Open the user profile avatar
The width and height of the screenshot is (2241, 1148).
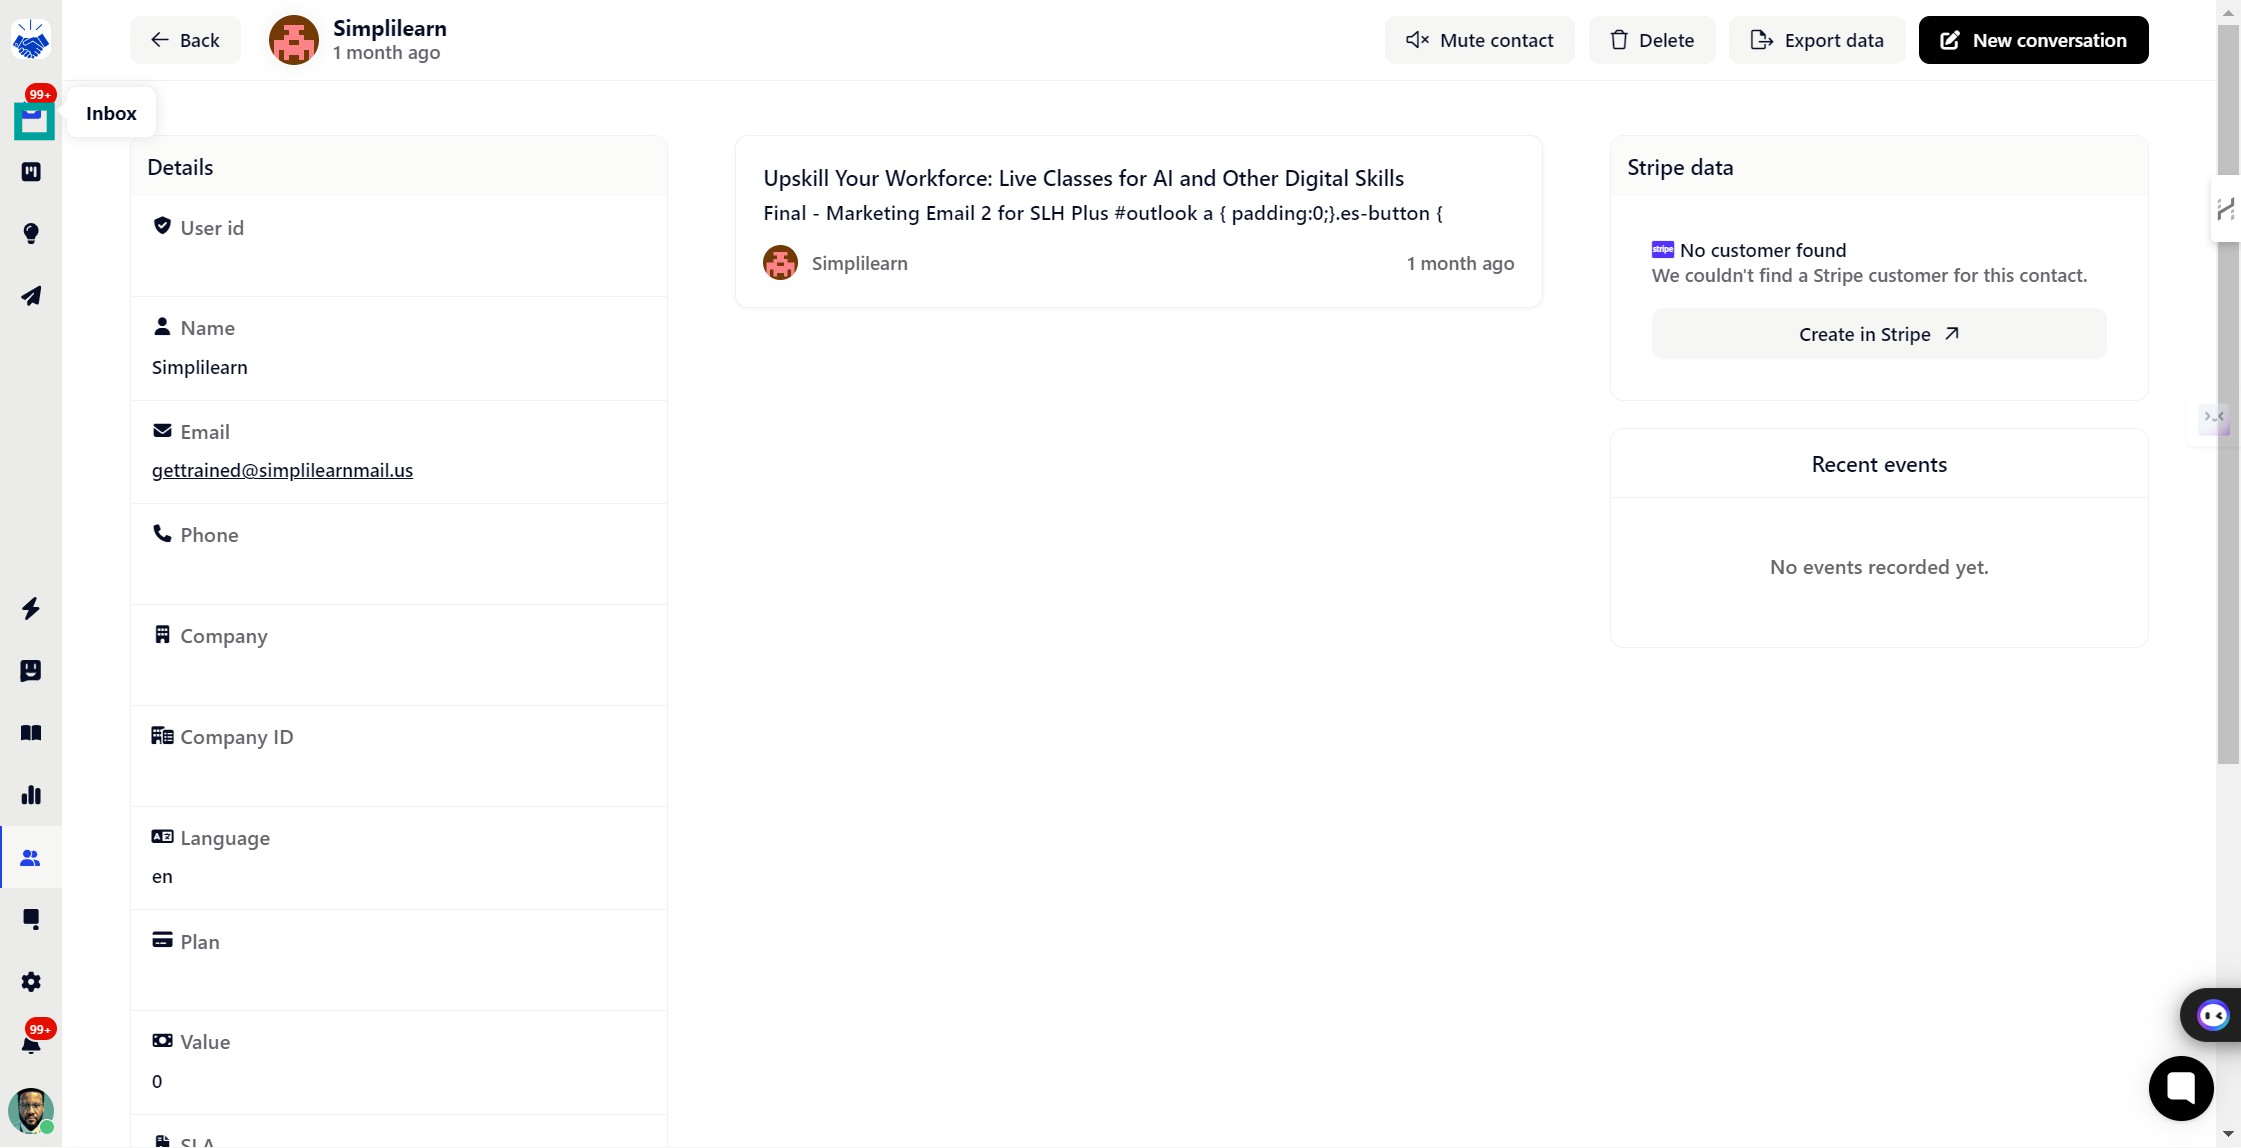31,1110
